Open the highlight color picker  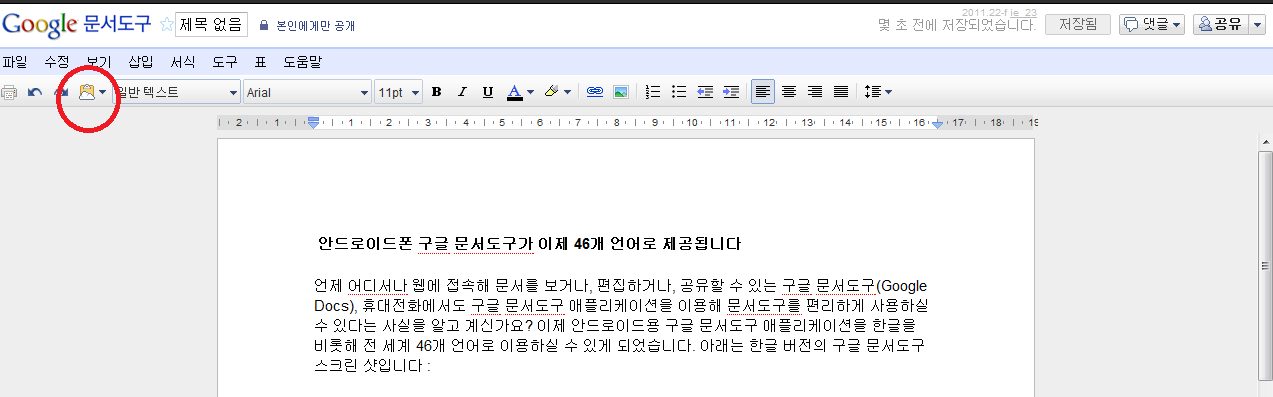pos(557,92)
